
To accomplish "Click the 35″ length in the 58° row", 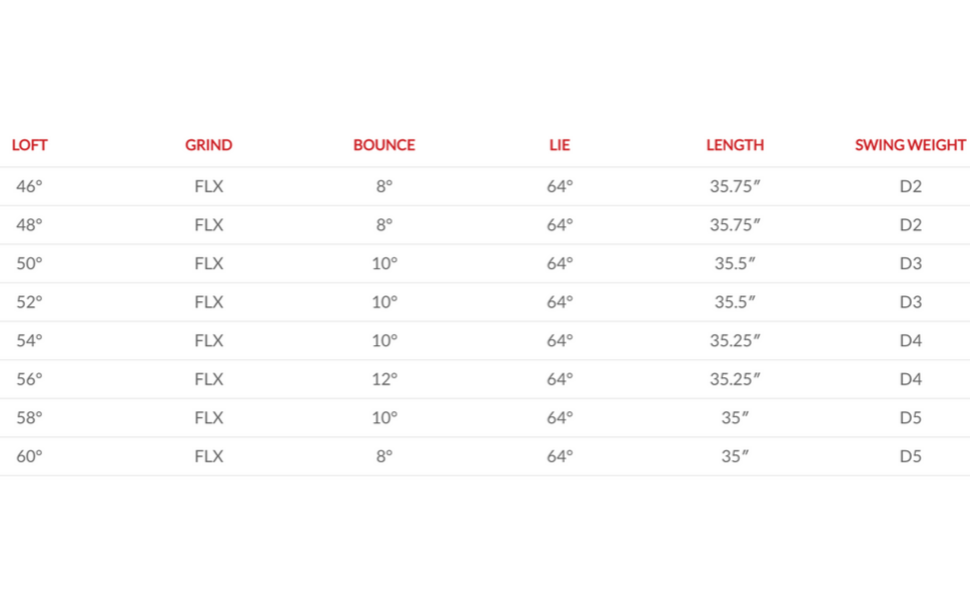I will point(735,418).
